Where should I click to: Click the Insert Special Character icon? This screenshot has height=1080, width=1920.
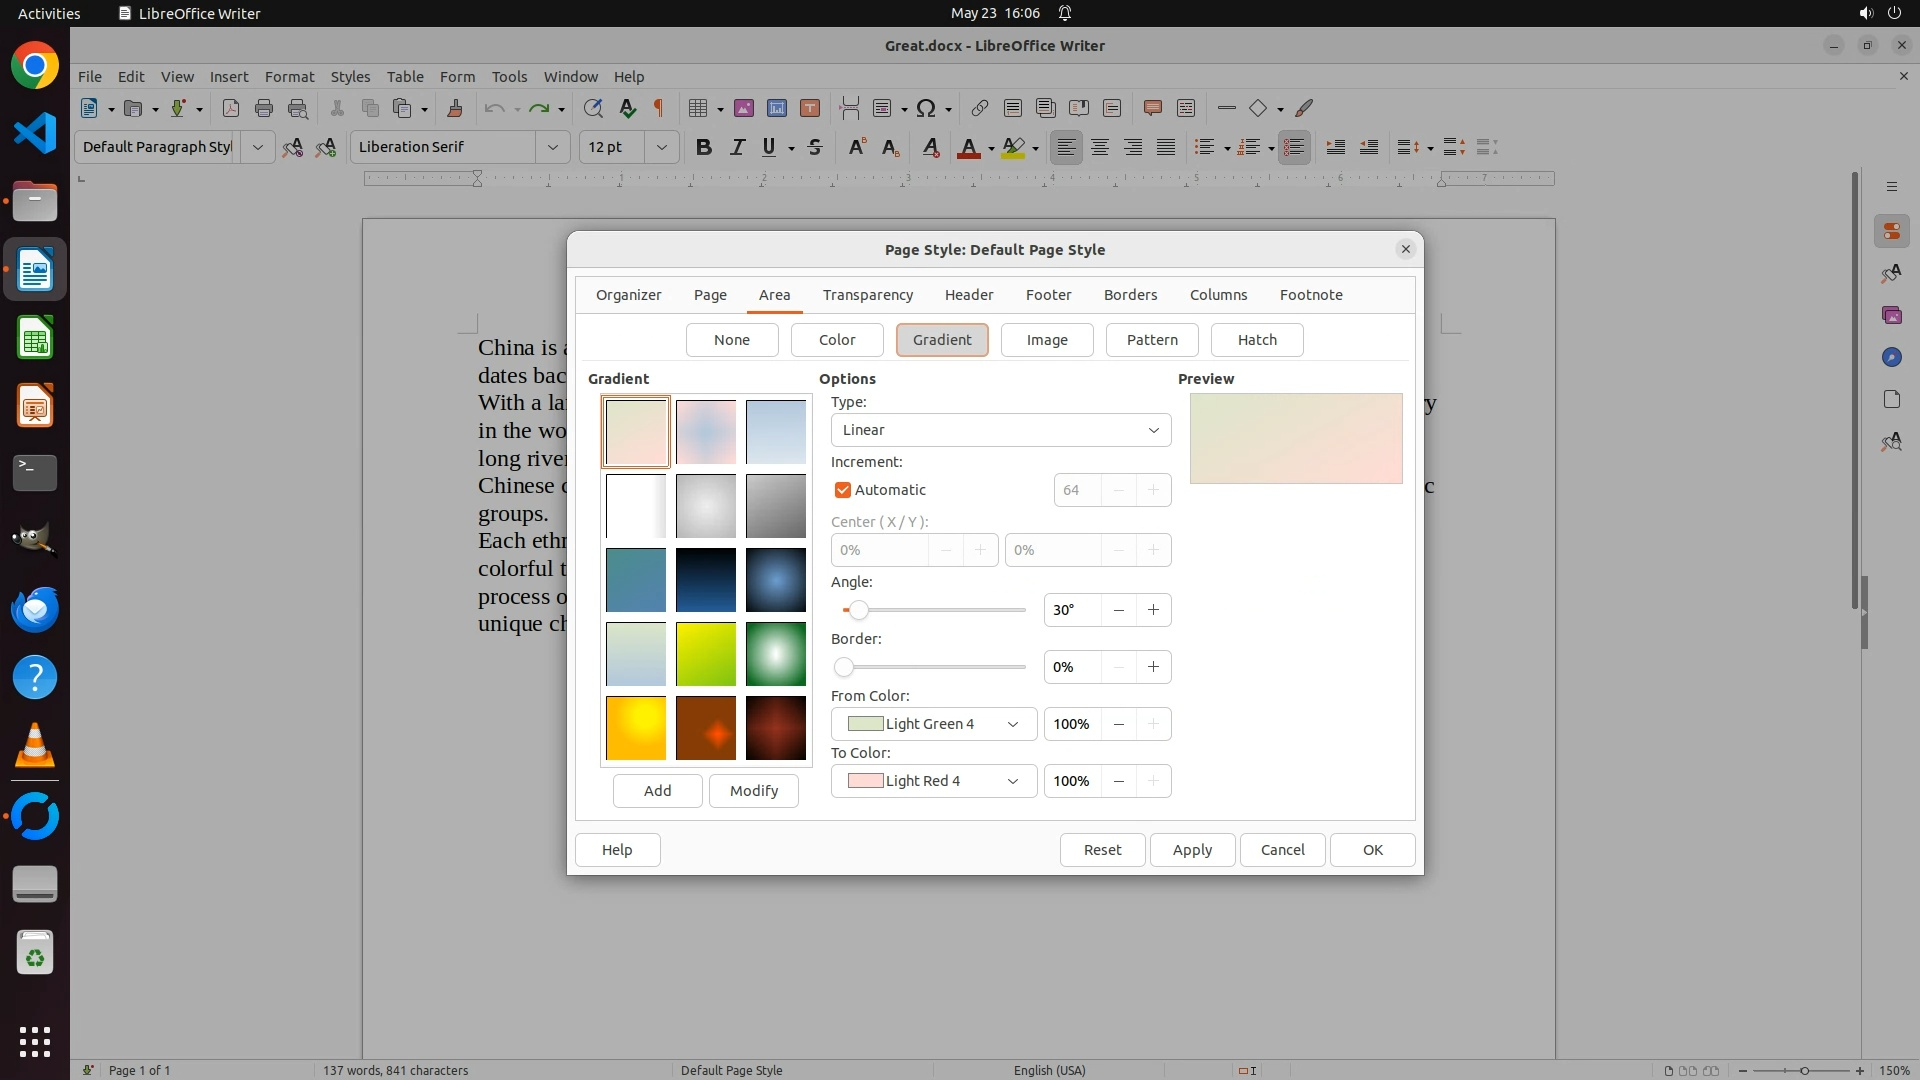(926, 108)
